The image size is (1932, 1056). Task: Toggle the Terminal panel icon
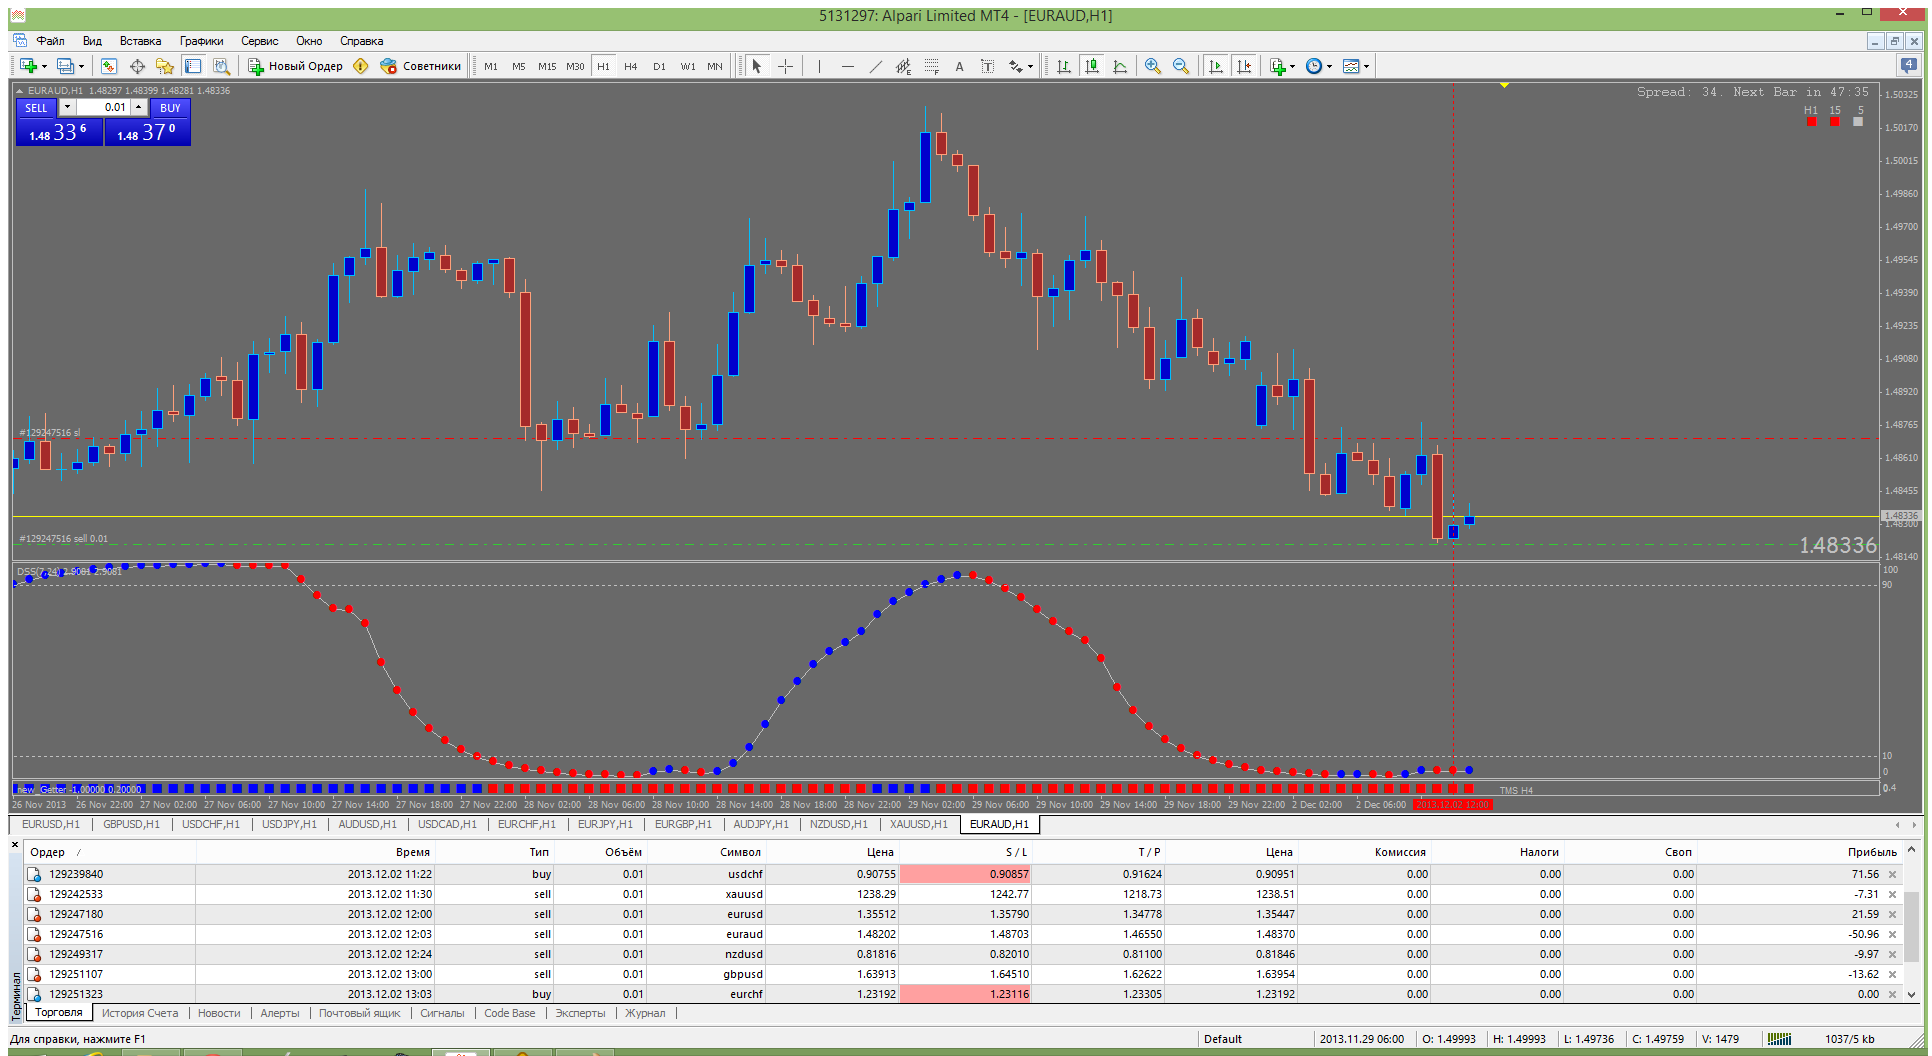(193, 66)
